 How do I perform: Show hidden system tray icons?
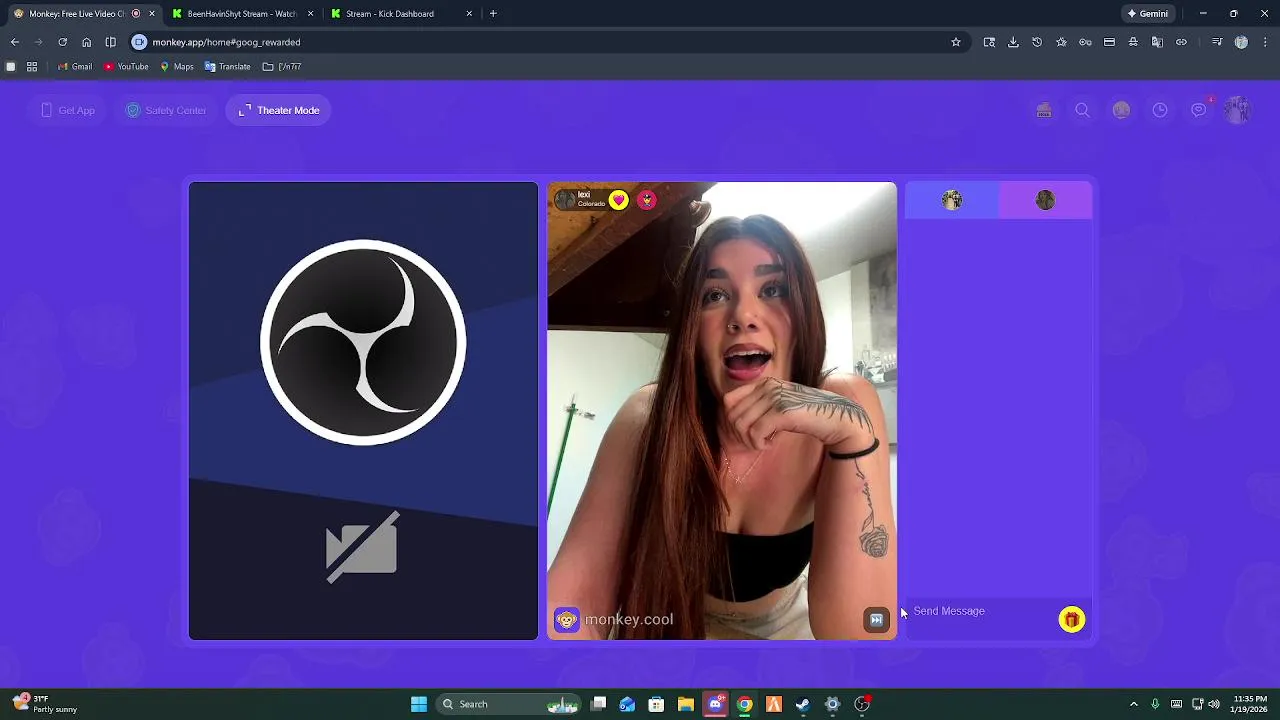[1133, 704]
